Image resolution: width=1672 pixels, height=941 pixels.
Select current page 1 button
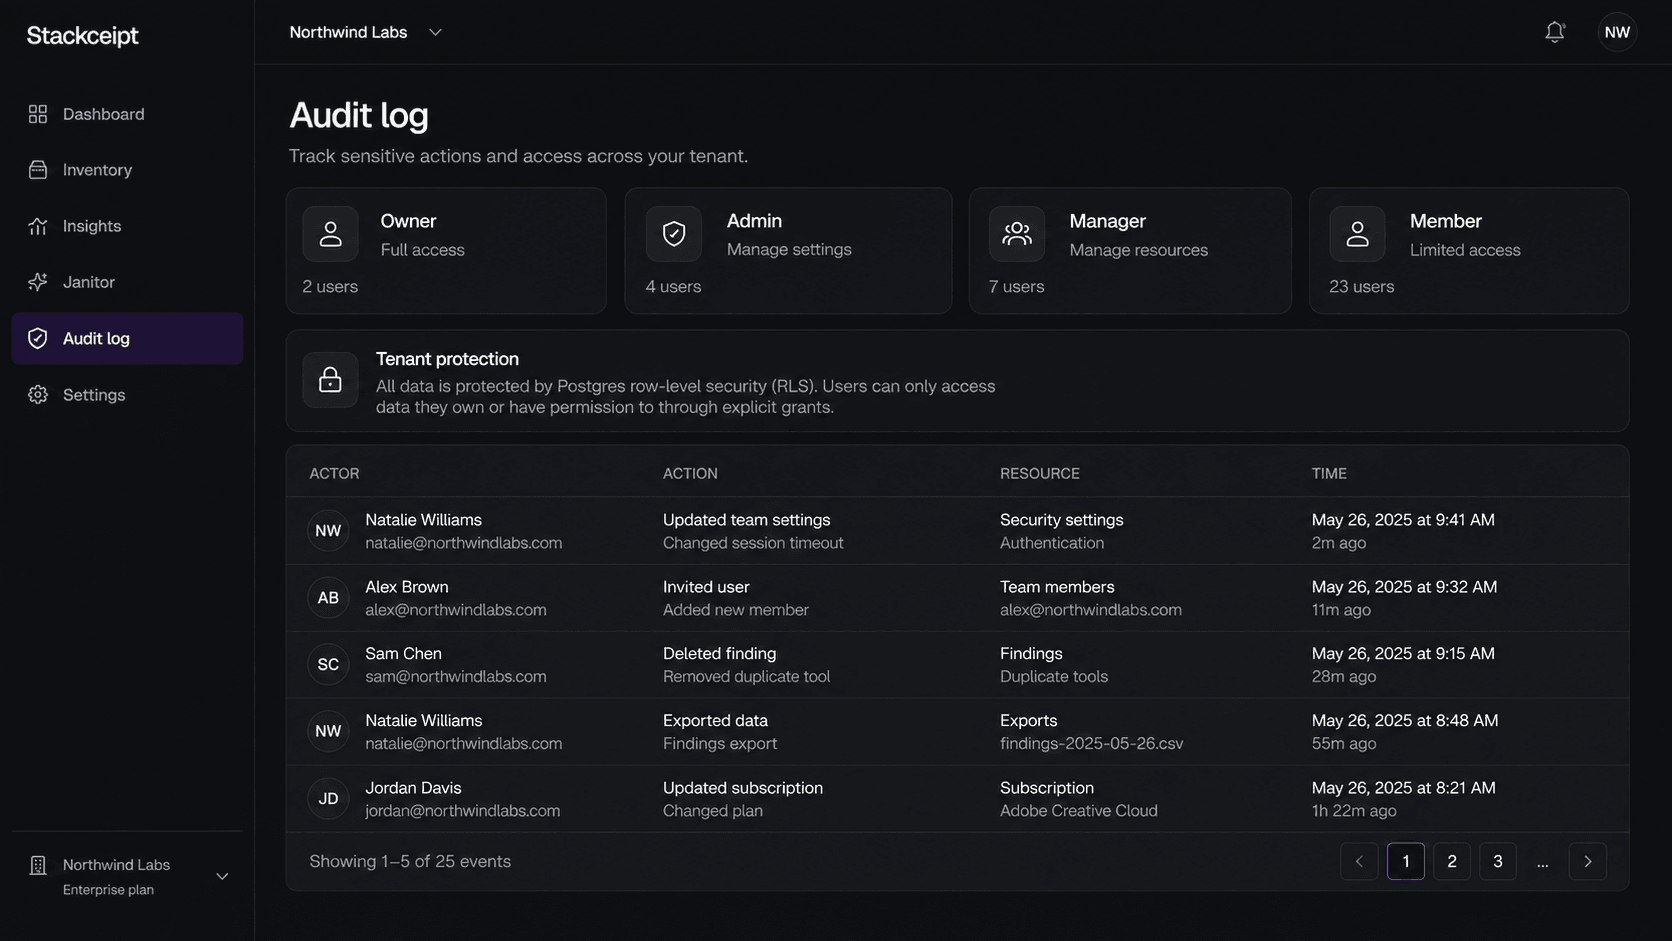pos(1406,861)
